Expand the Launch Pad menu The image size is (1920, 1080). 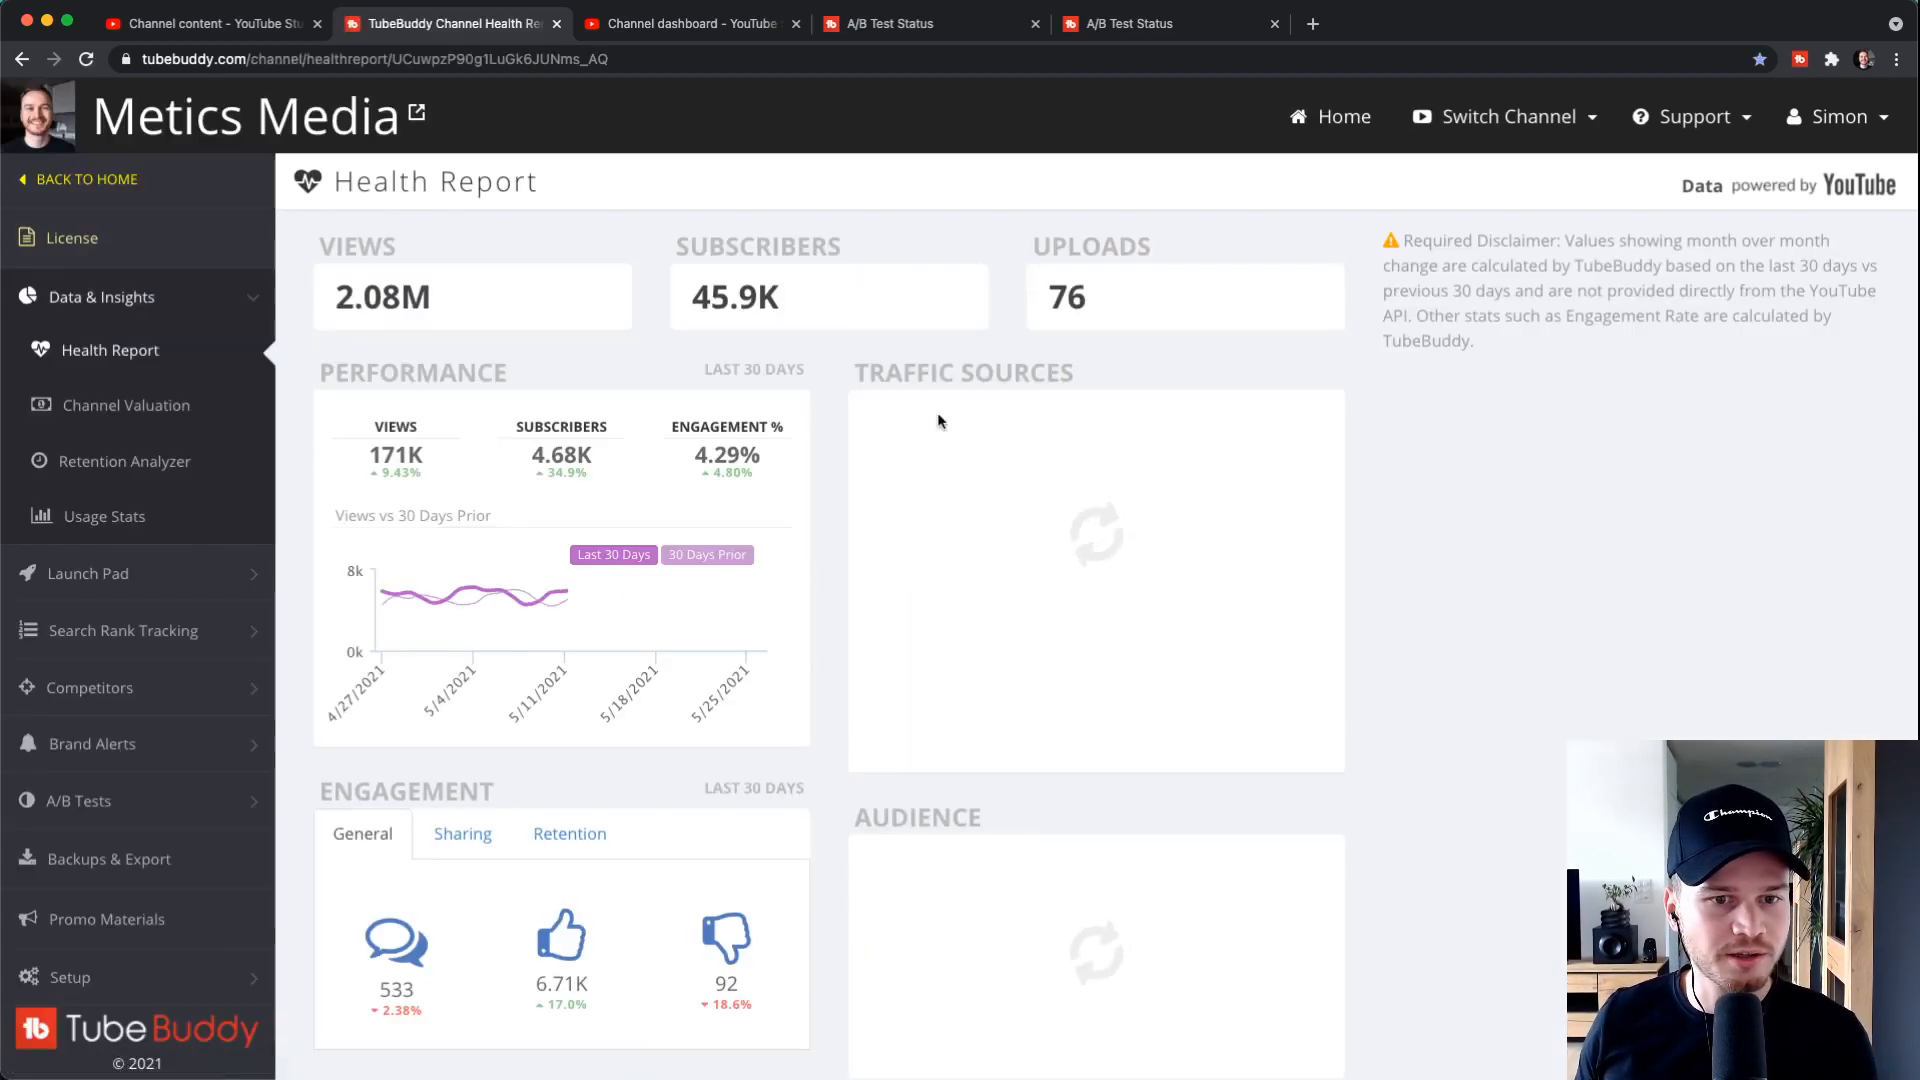(x=254, y=574)
